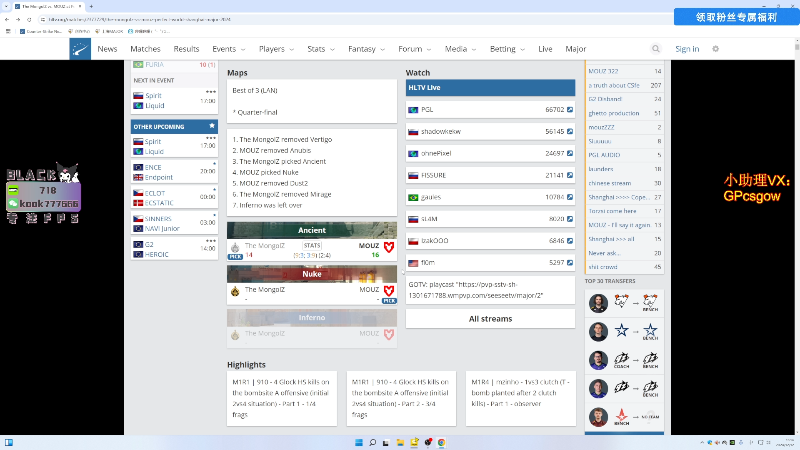Open the Major menu item
Screen dimensions: 800x450
576,49
